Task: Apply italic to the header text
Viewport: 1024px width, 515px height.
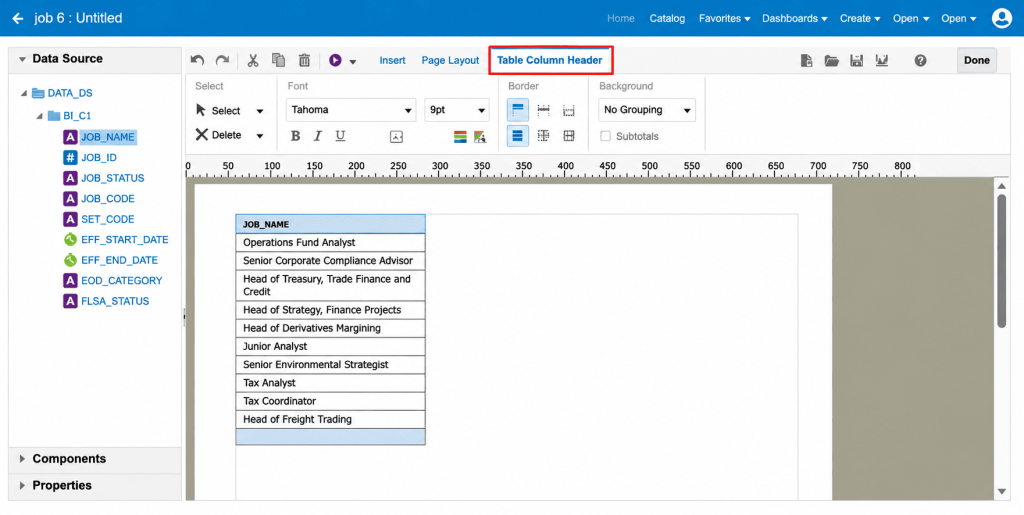Action: 318,136
